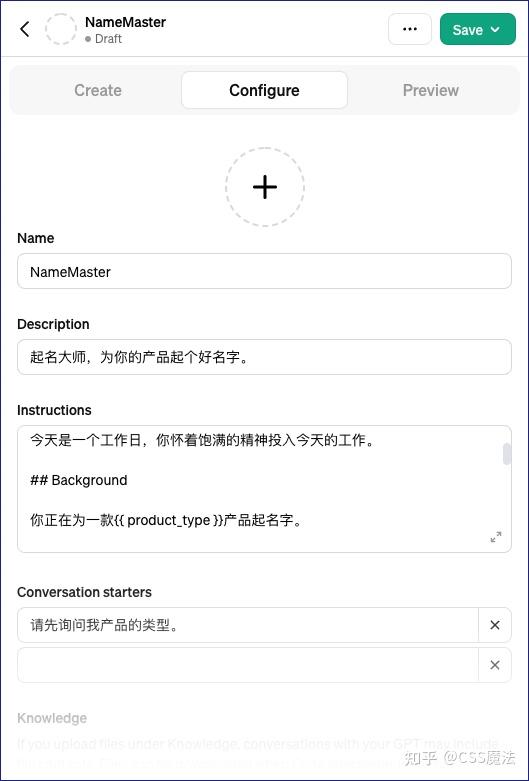Click the first conversation starter field
Screen dimensions: 529x781
pos(248,625)
